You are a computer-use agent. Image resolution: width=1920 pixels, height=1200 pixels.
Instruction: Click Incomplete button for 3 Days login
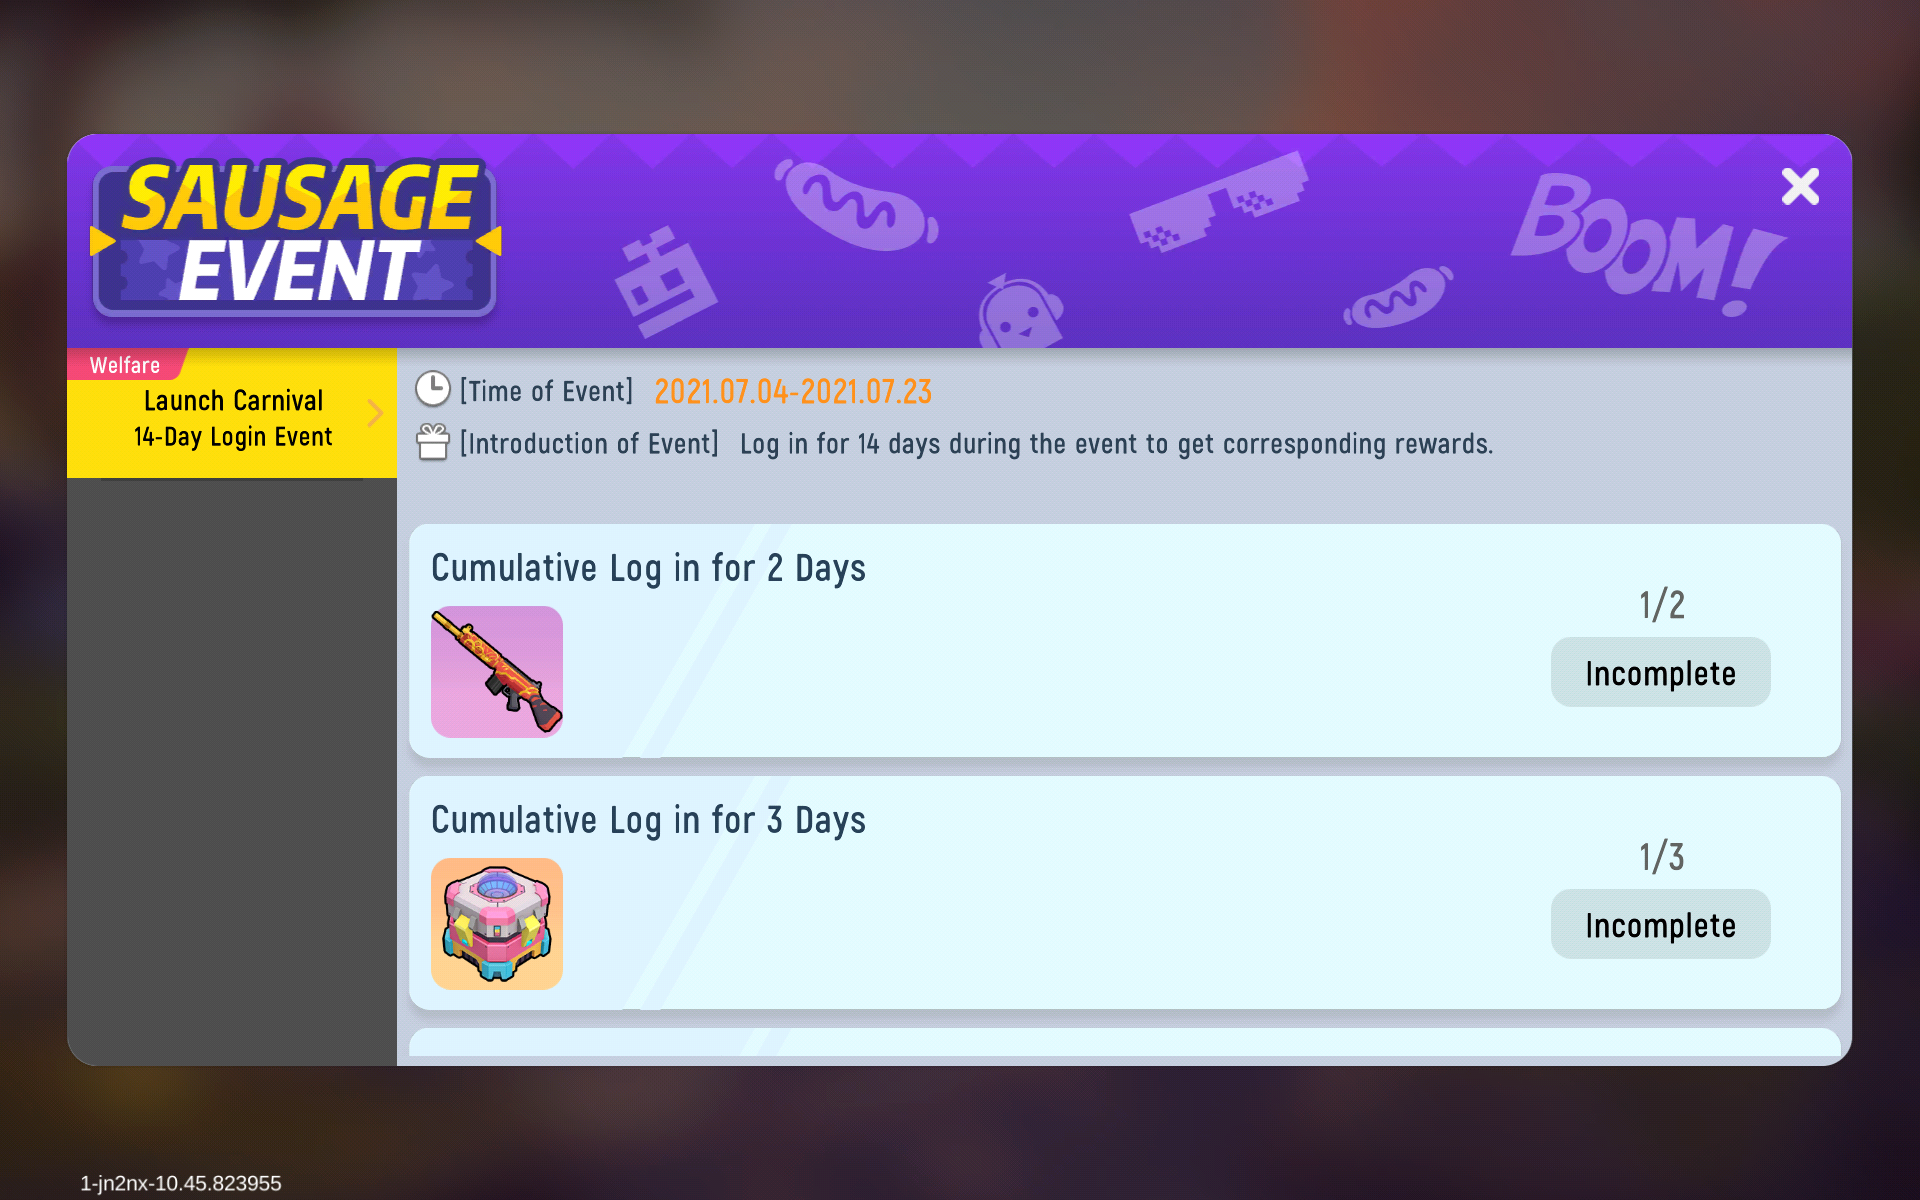(x=1660, y=924)
